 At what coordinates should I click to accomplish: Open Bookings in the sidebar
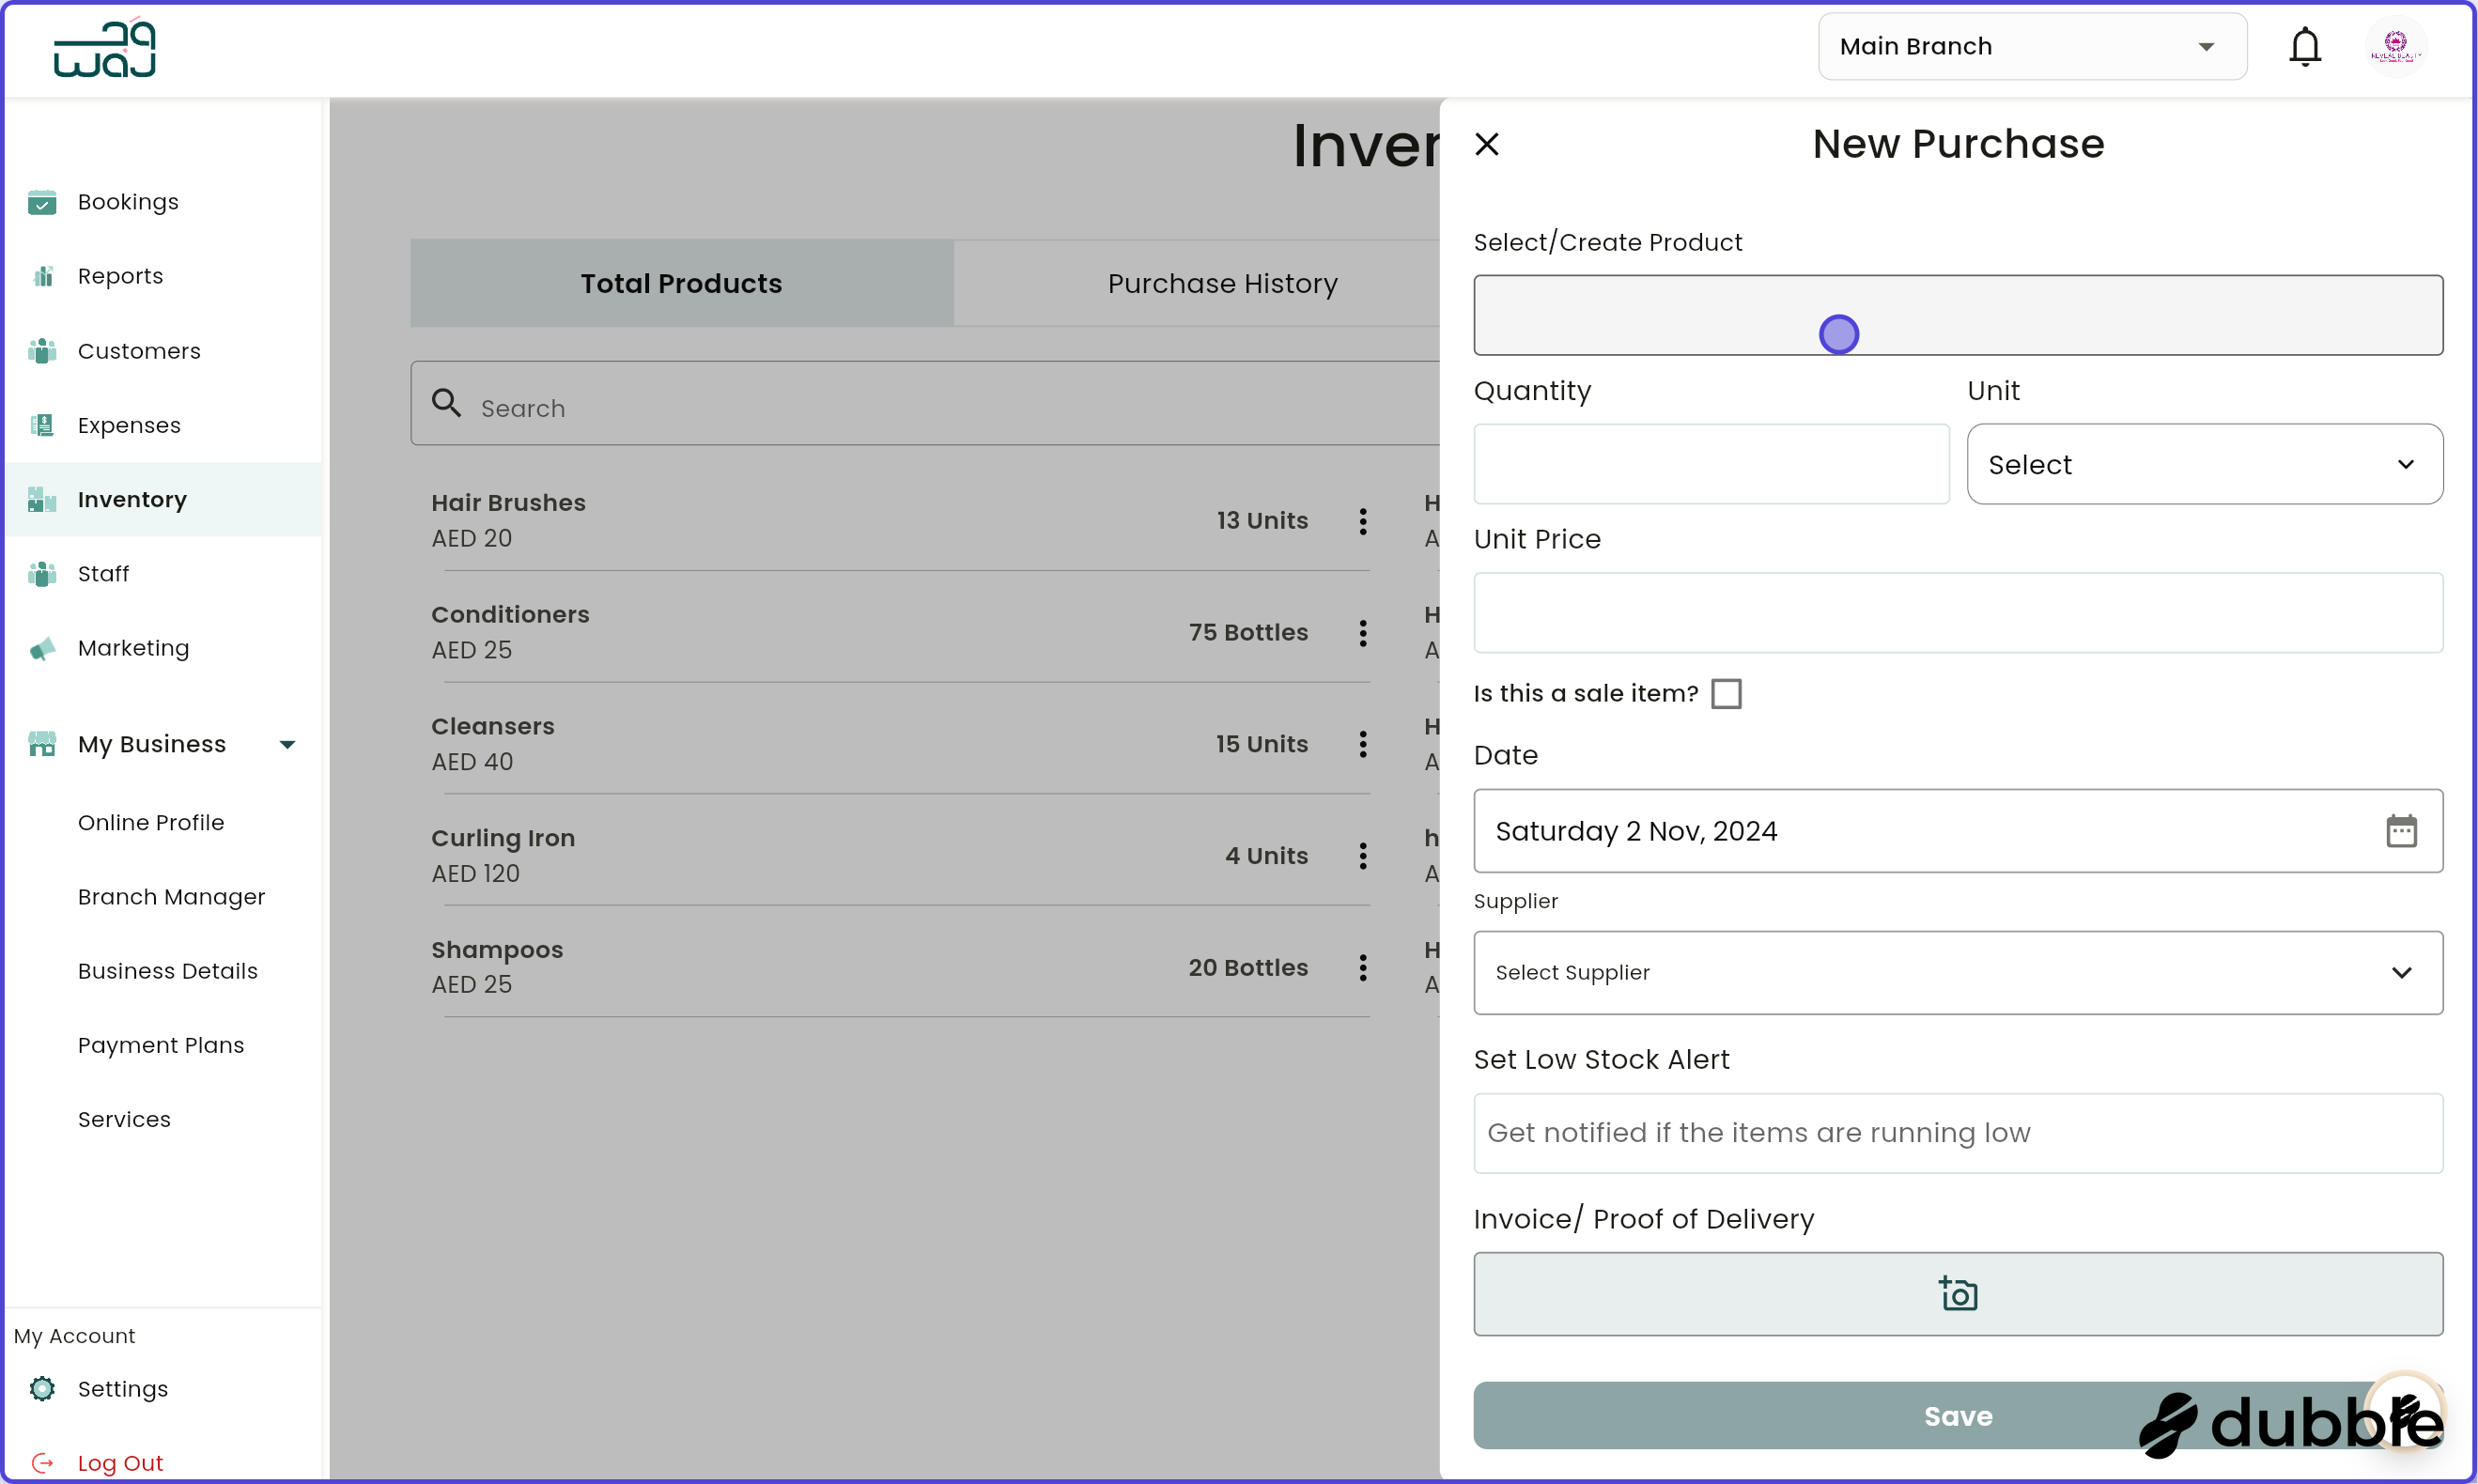128,202
